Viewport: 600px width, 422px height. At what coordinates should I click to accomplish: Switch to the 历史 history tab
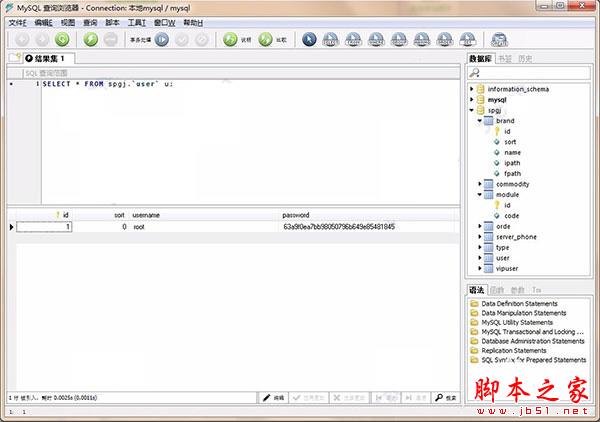coord(525,59)
